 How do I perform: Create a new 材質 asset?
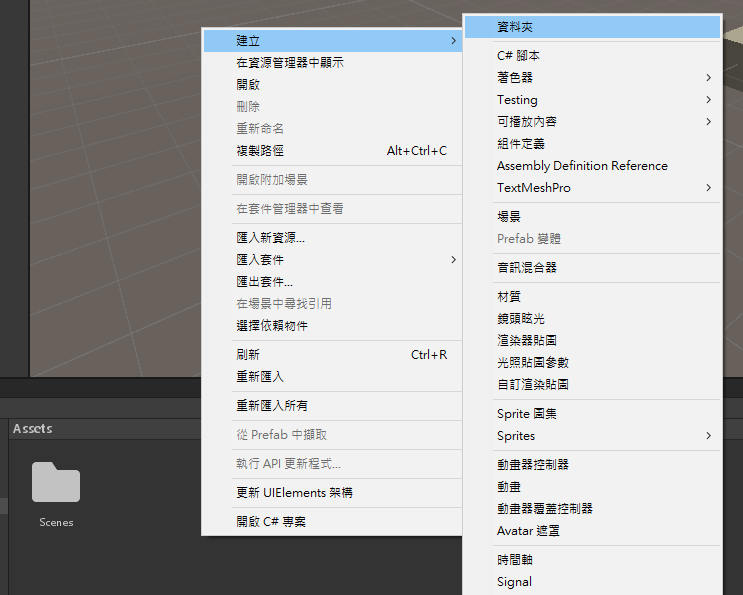[509, 297]
